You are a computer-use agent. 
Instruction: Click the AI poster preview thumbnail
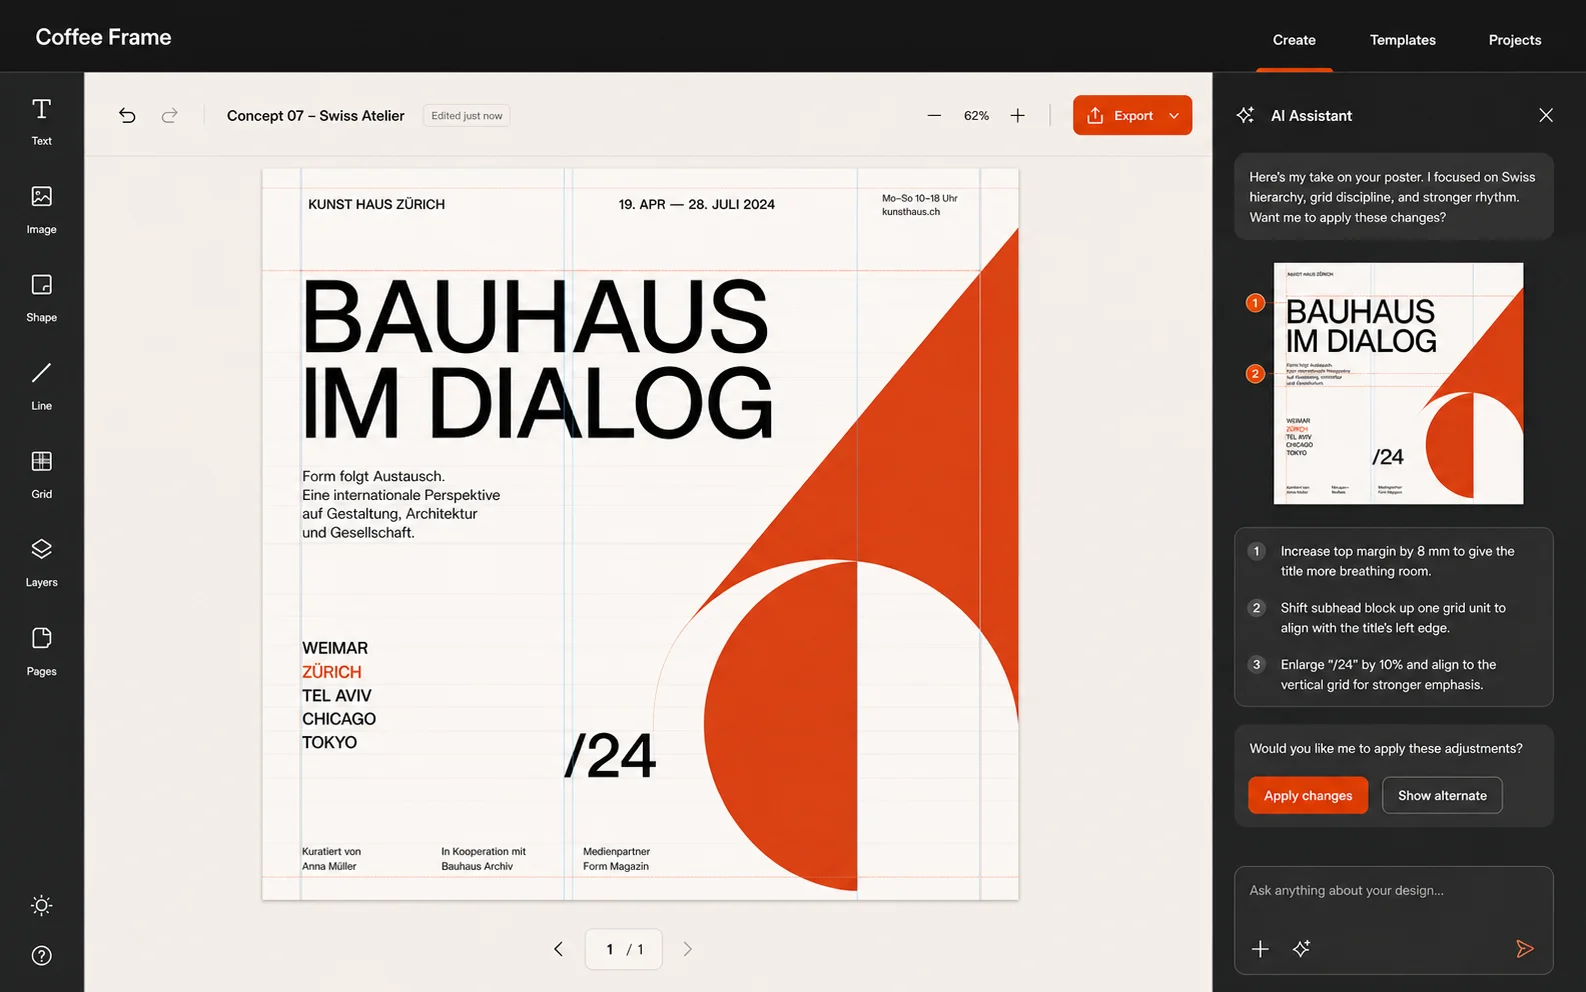1398,383
